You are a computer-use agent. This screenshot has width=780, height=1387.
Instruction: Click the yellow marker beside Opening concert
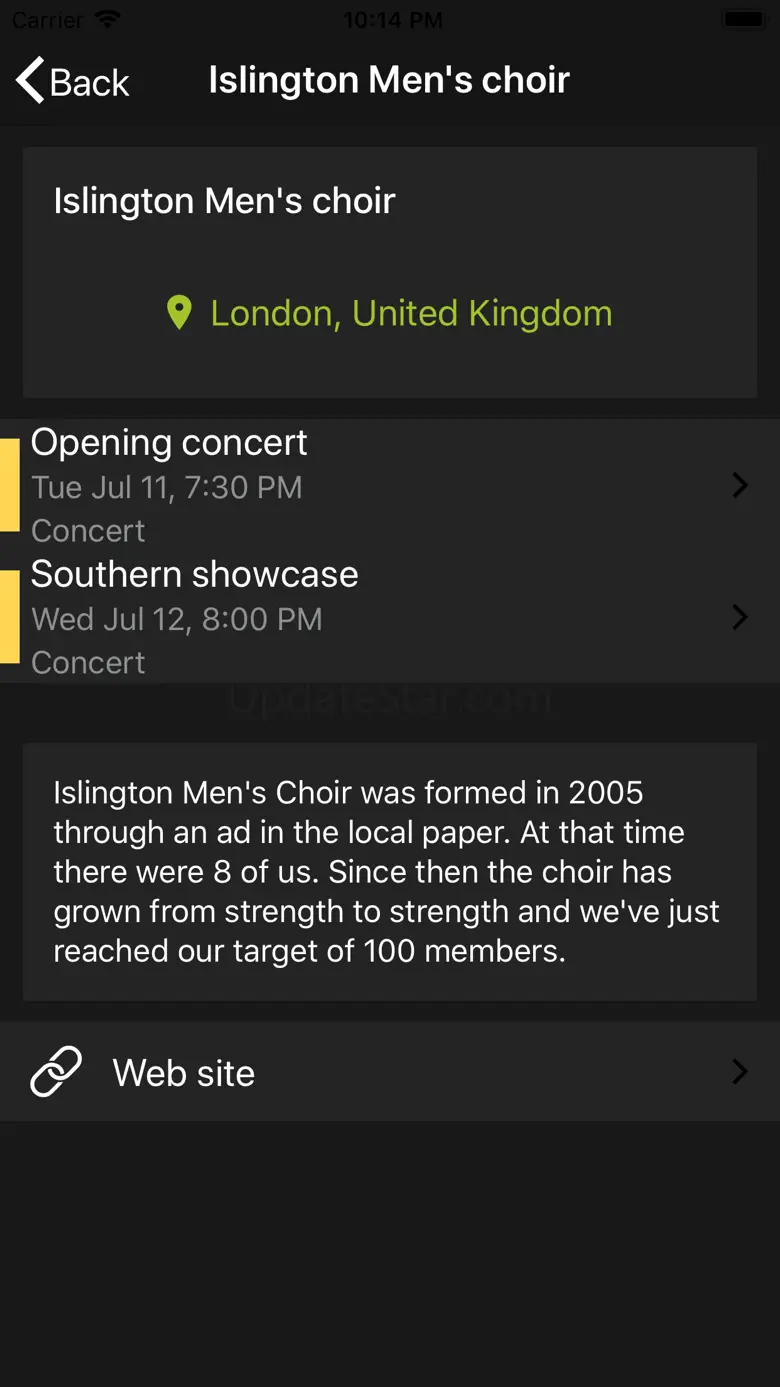click(x=9, y=484)
